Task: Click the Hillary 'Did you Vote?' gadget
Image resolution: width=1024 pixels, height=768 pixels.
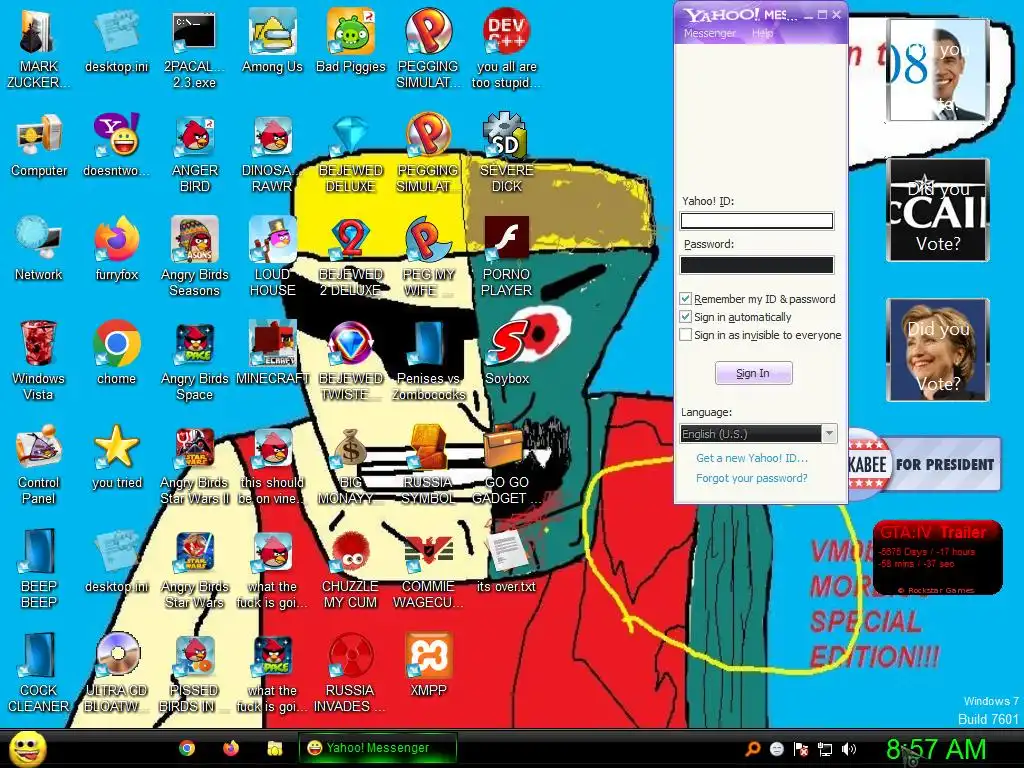Action: click(938, 349)
